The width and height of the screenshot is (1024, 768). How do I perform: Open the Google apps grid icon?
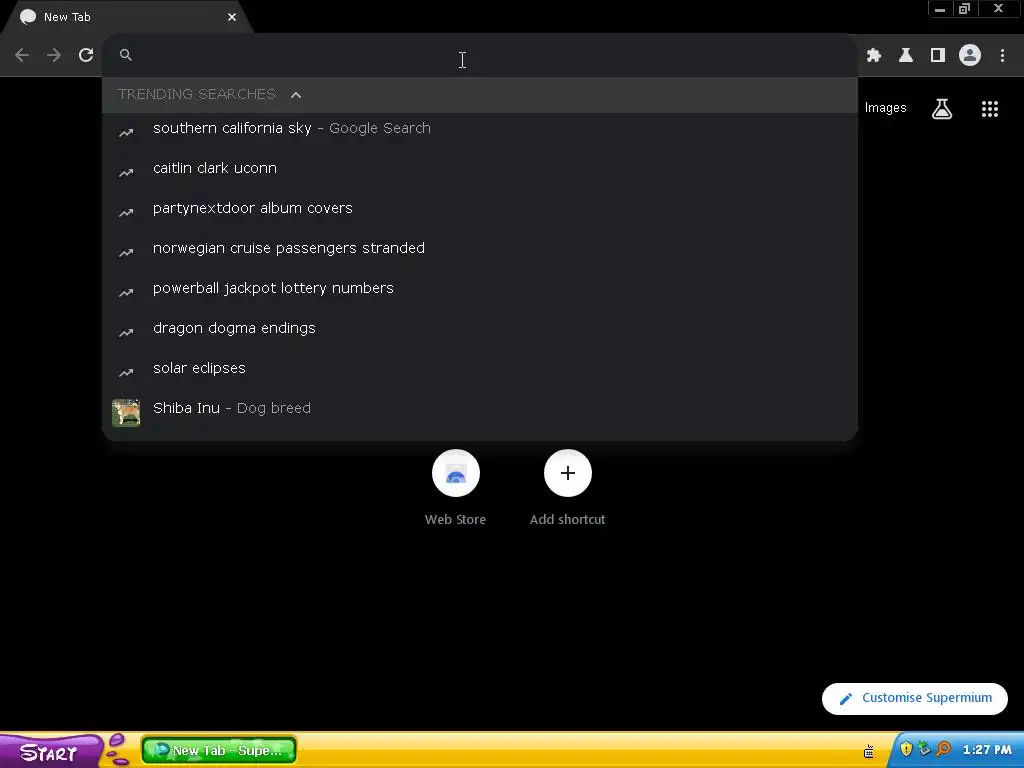990,109
